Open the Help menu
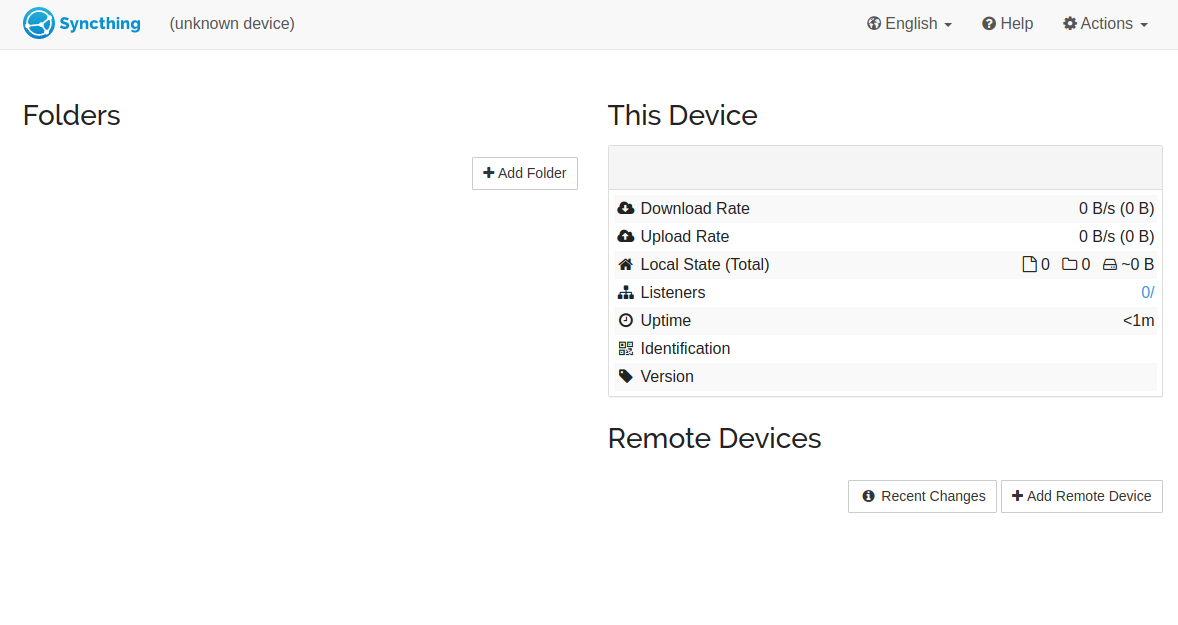Viewport: 1178px width, 625px height. point(1007,23)
